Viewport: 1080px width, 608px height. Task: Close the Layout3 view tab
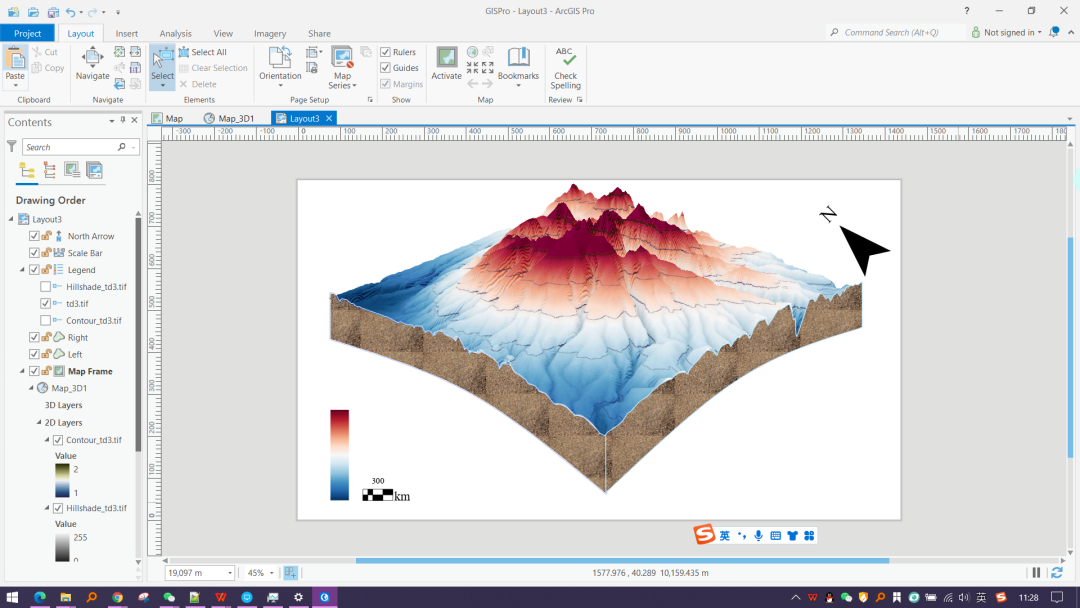tap(329, 118)
